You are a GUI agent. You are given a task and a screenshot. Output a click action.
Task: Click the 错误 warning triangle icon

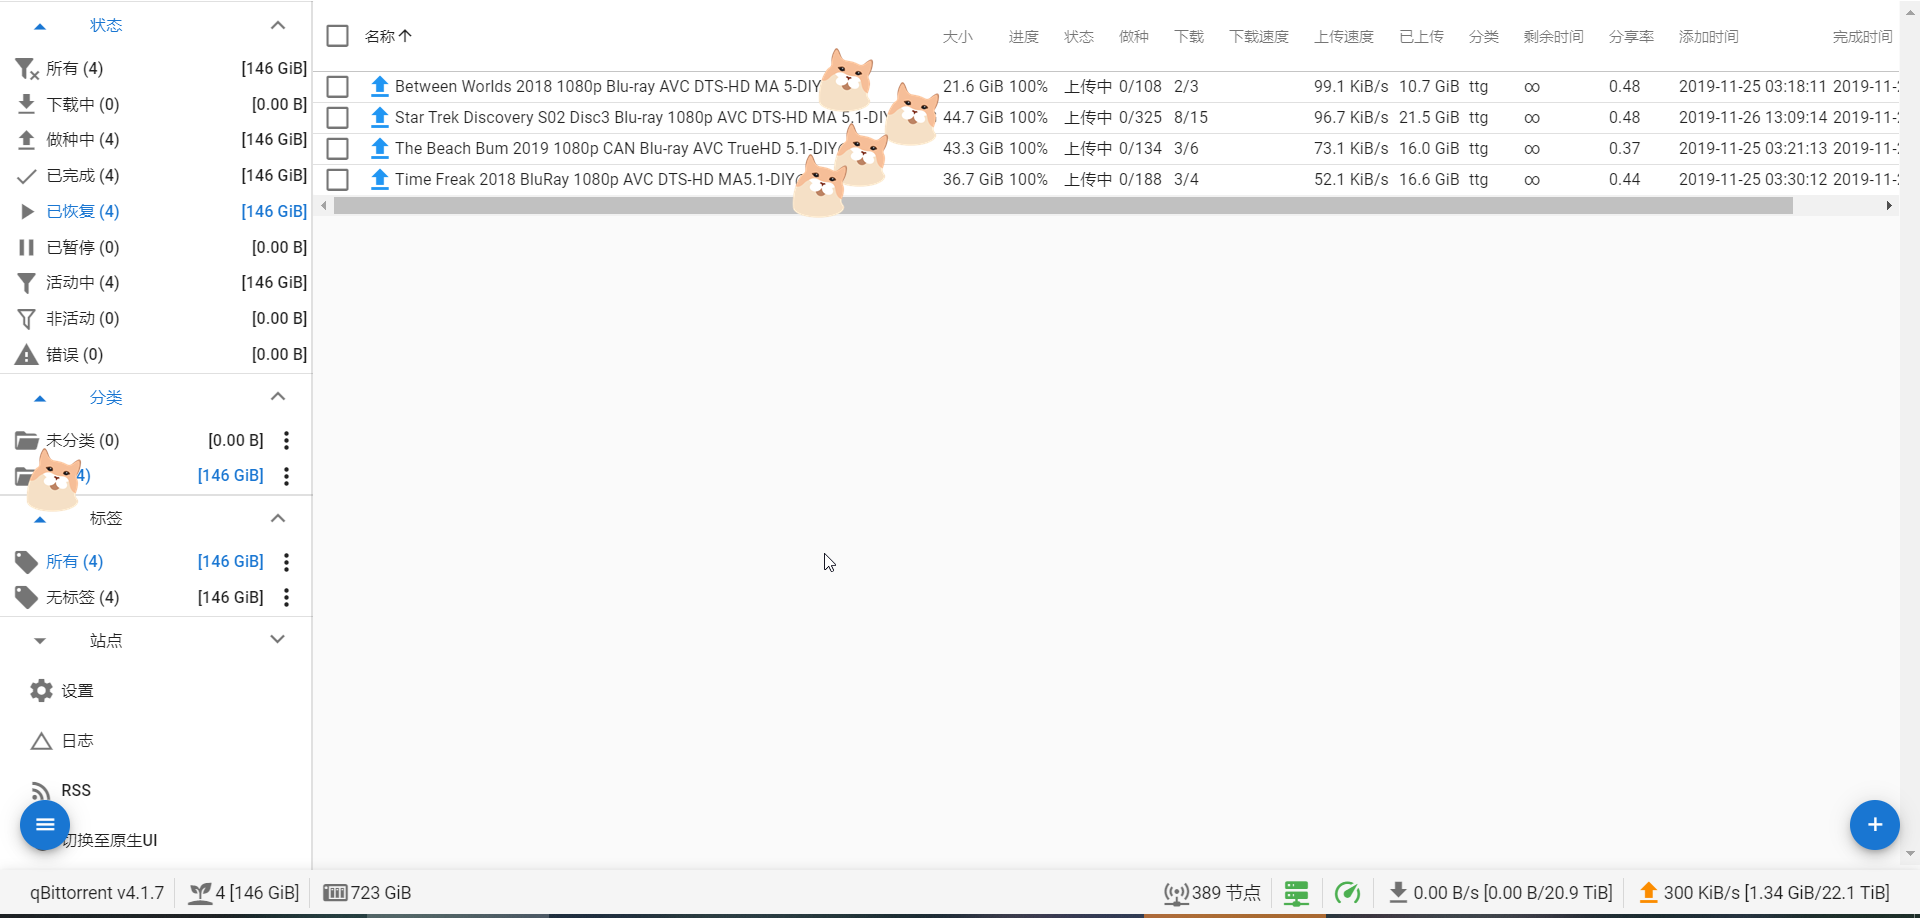tap(27, 355)
